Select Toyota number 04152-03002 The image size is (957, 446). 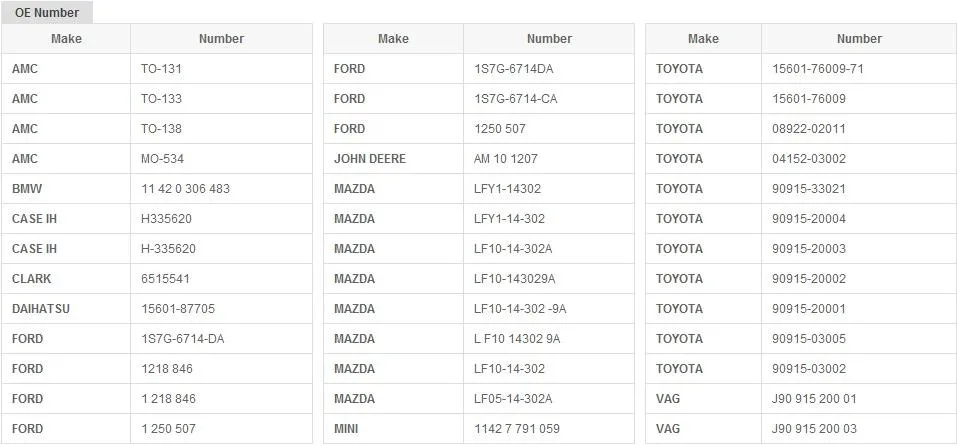(x=859, y=159)
